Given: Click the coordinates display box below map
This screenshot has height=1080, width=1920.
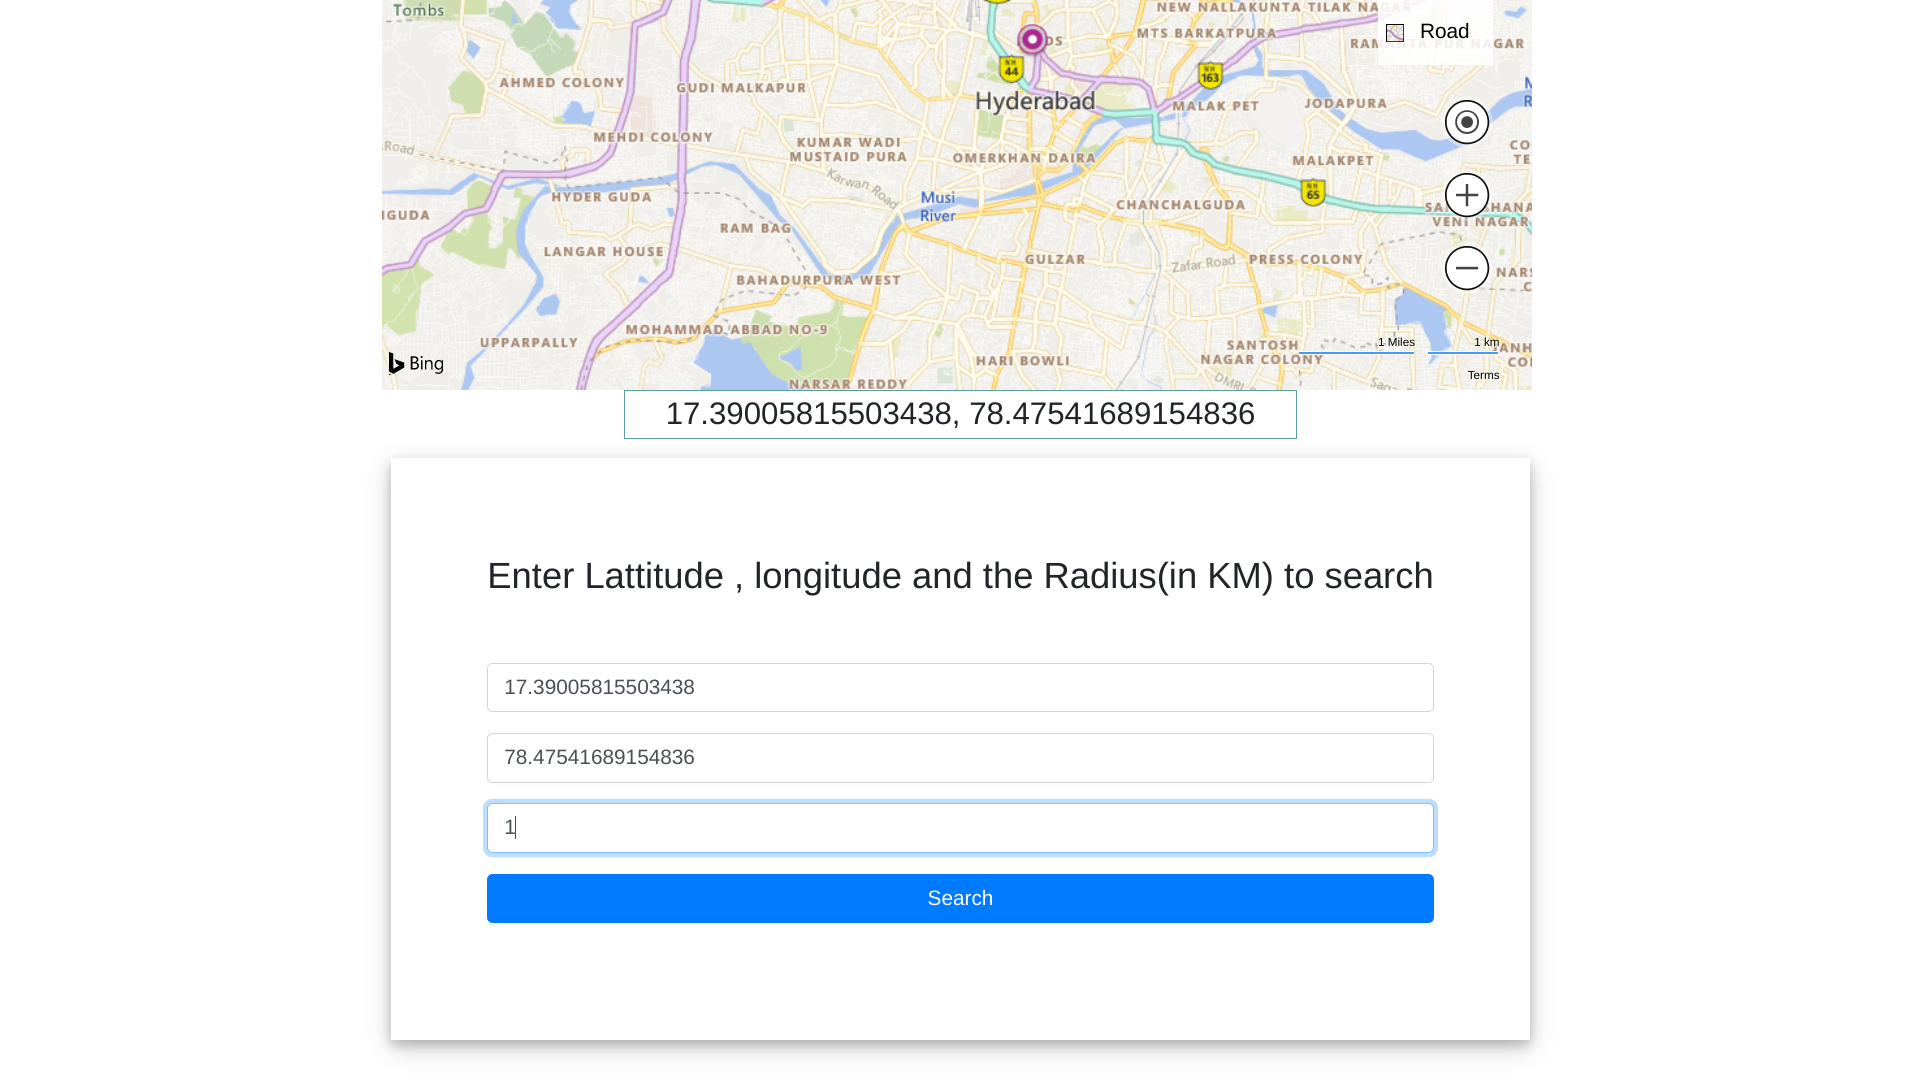Looking at the screenshot, I should [960, 414].
